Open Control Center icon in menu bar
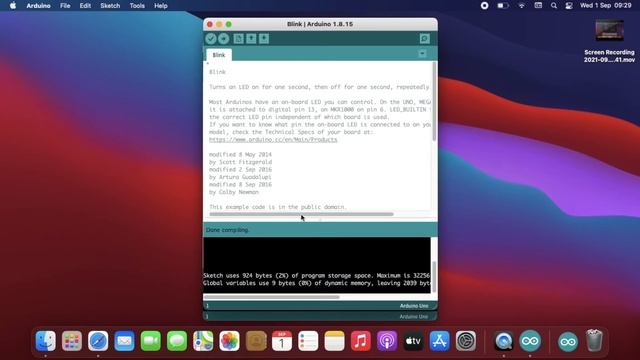 coord(569,6)
